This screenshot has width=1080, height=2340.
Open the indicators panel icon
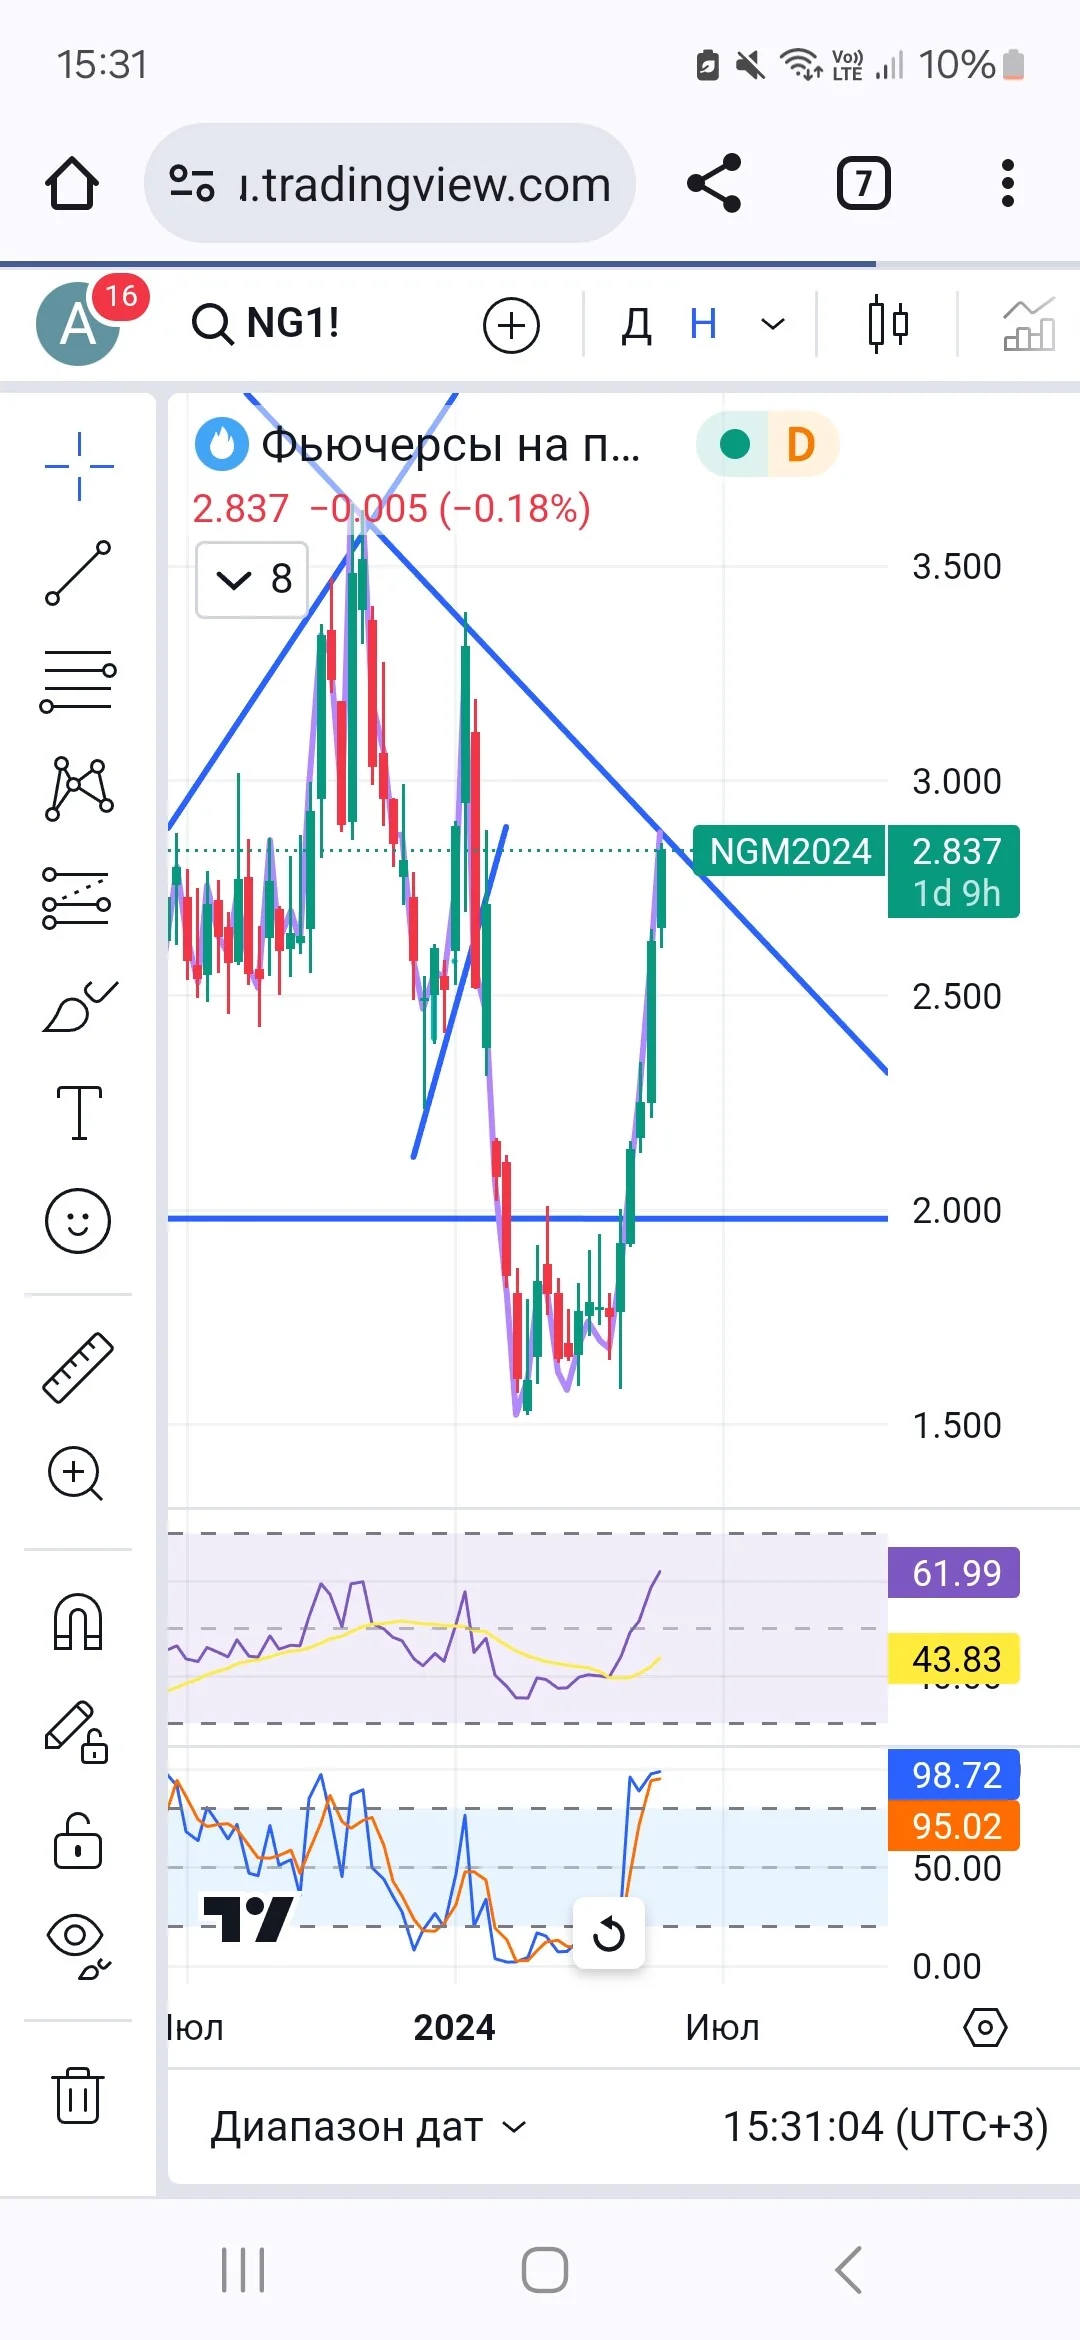click(x=1029, y=324)
